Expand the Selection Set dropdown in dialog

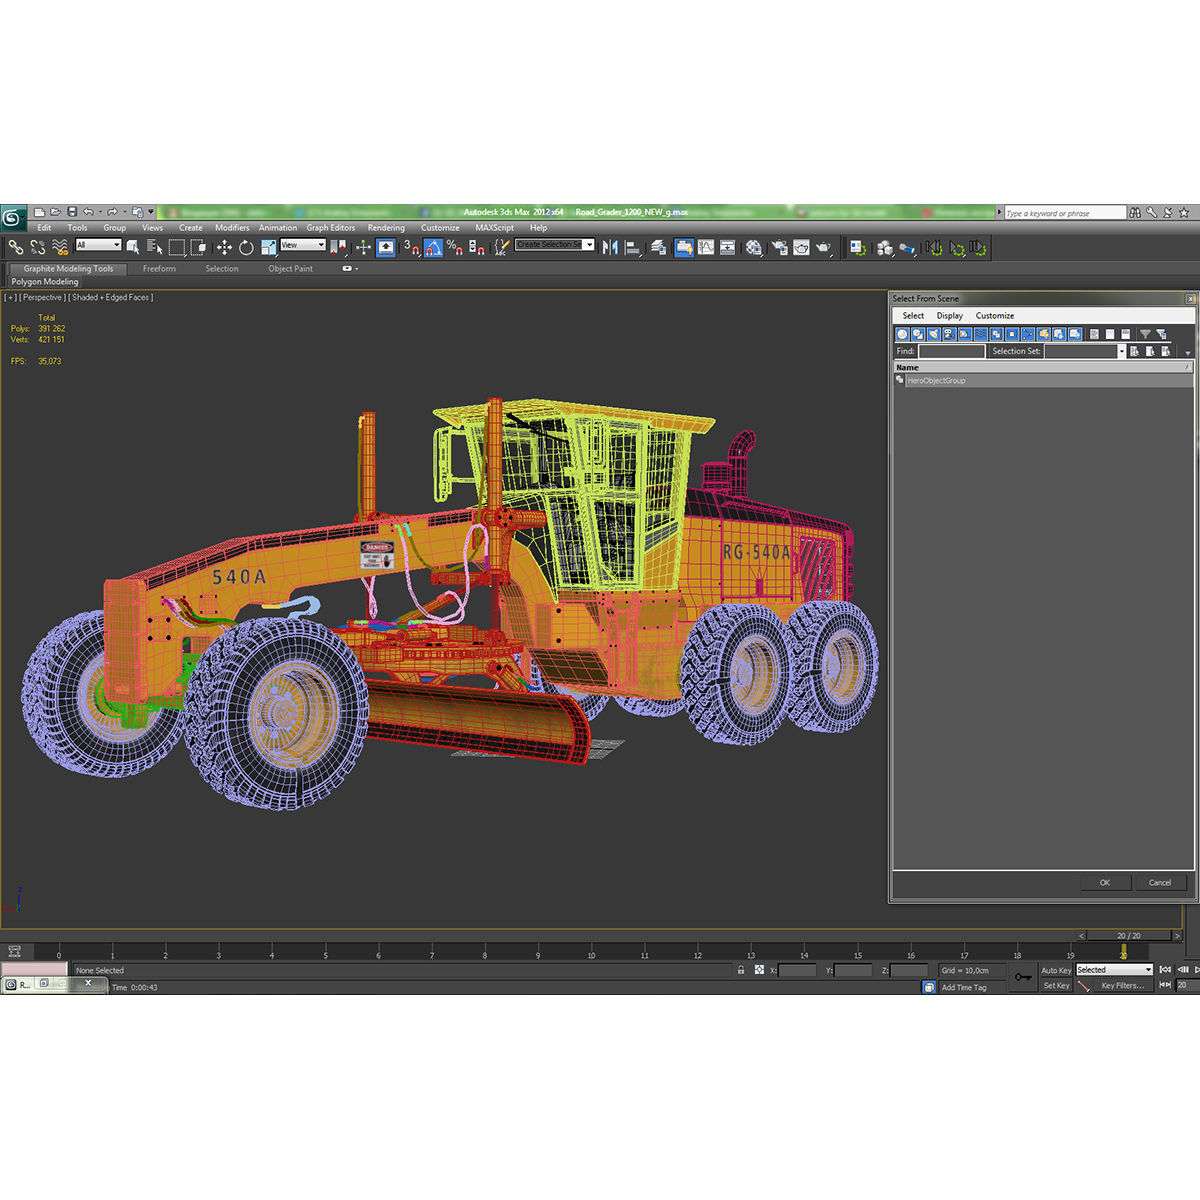coord(1122,351)
